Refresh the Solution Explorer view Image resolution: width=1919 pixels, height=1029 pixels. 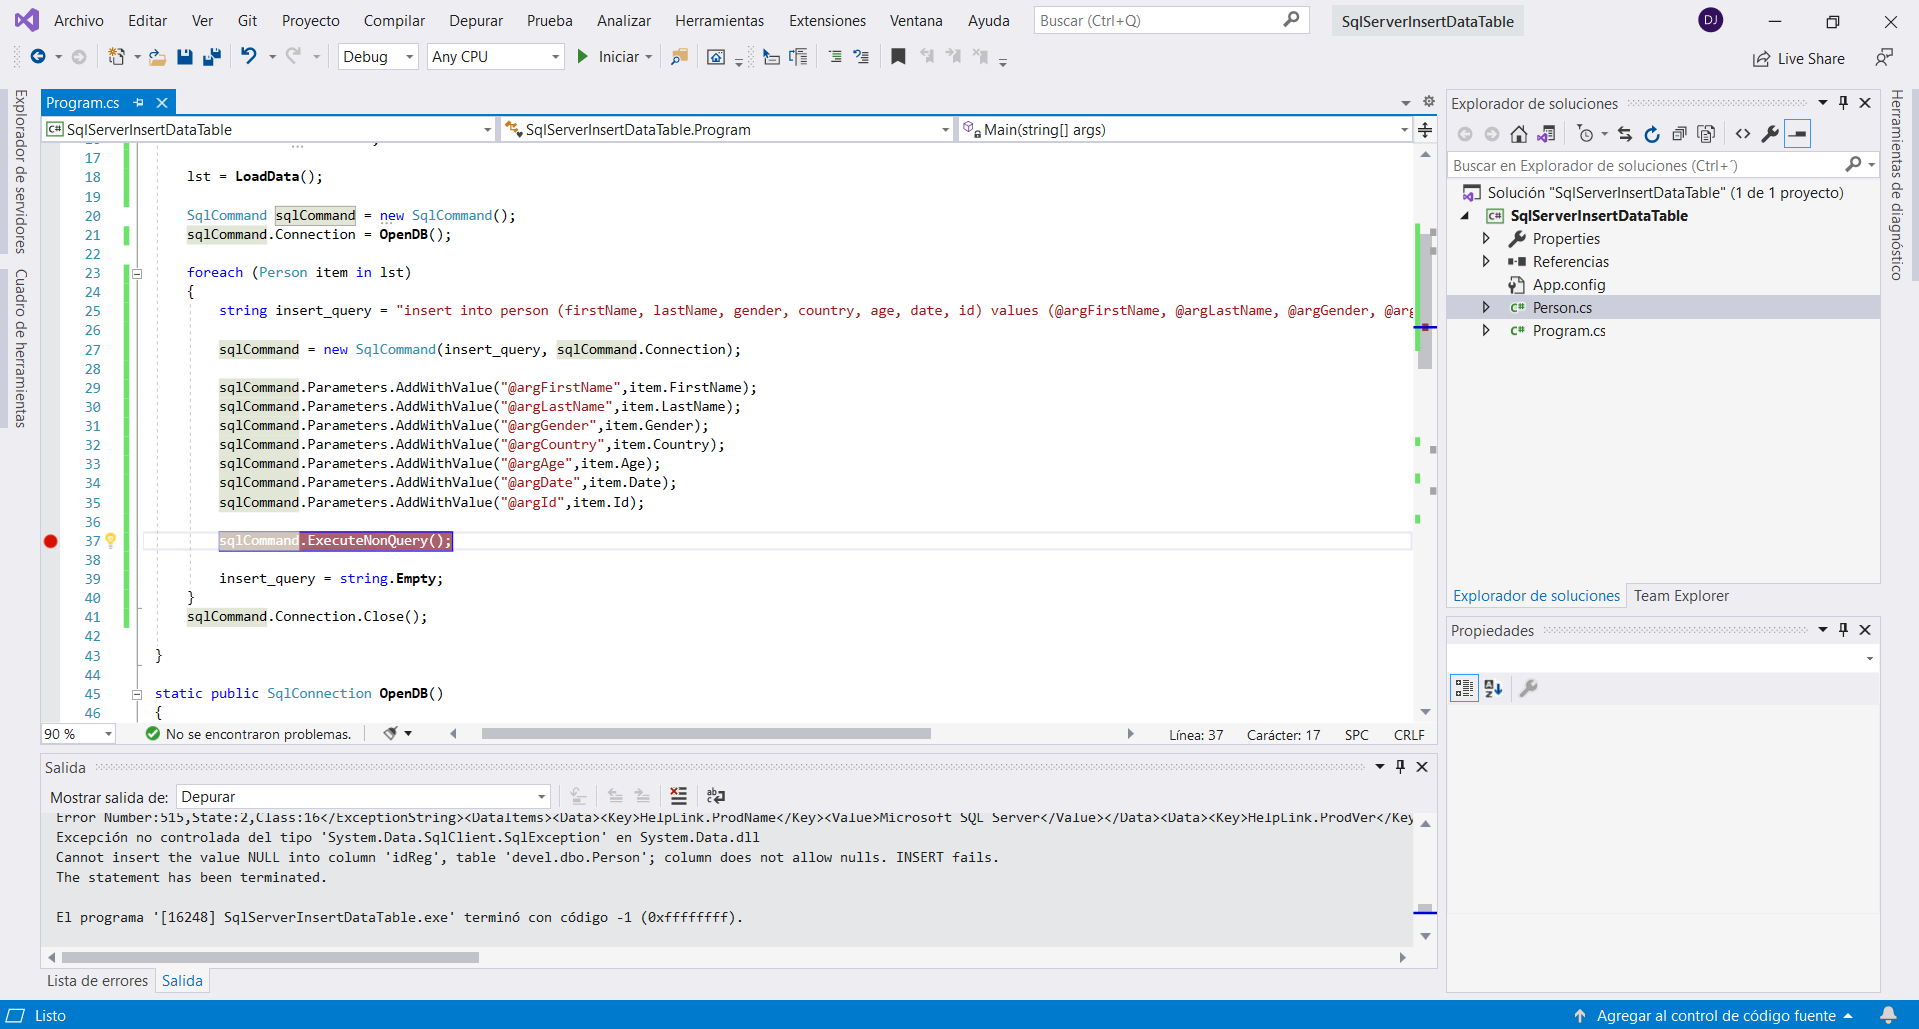point(1652,134)
